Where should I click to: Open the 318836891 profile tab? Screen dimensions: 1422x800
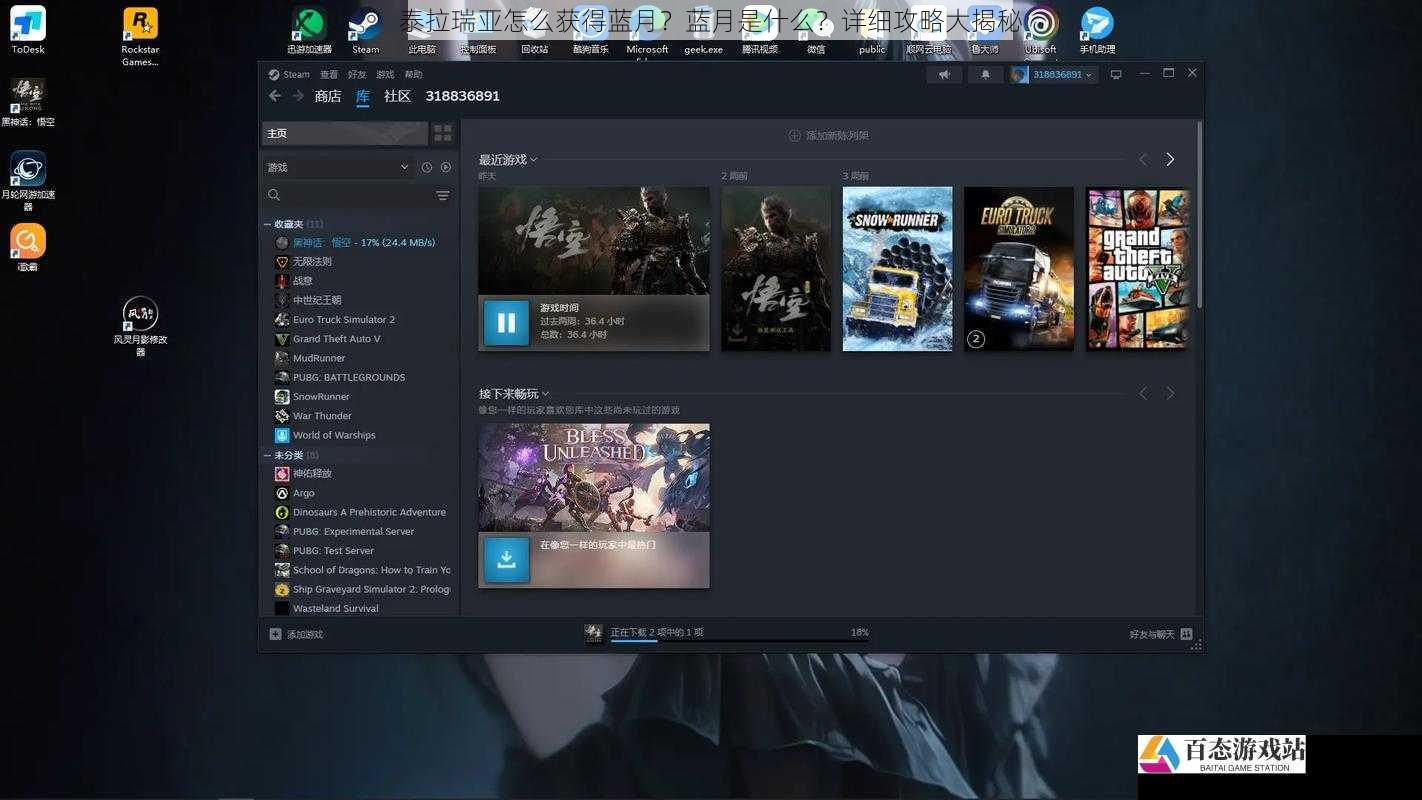point(462,96)
